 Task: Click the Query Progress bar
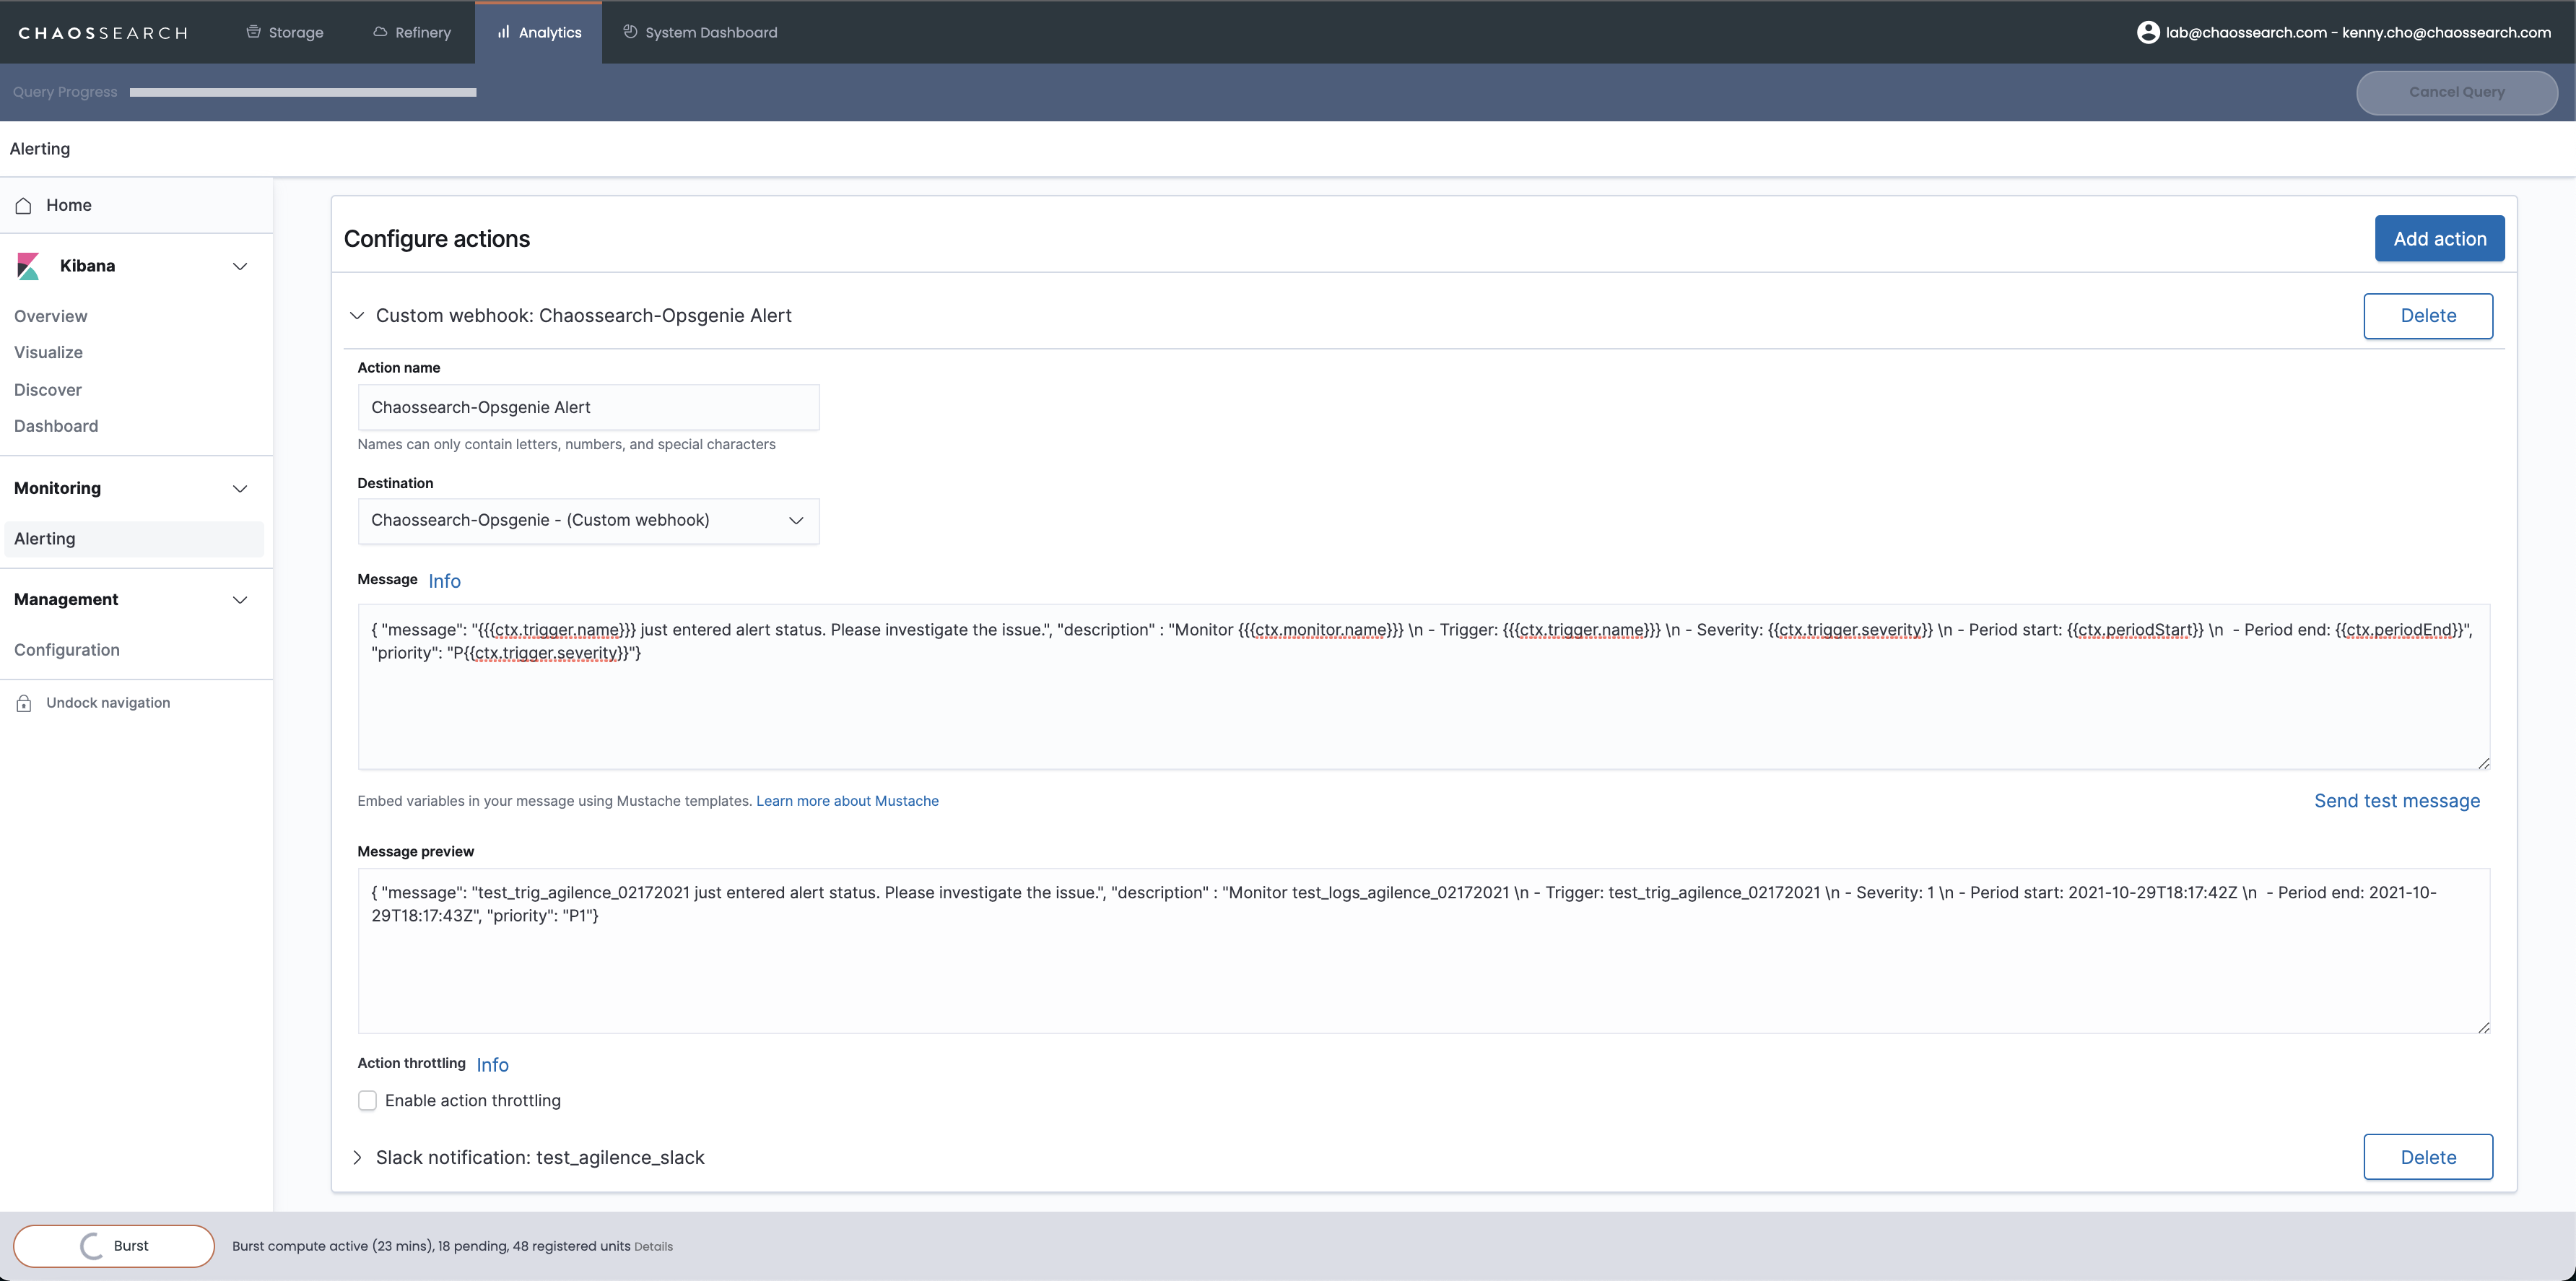click(x=302, y=92)
